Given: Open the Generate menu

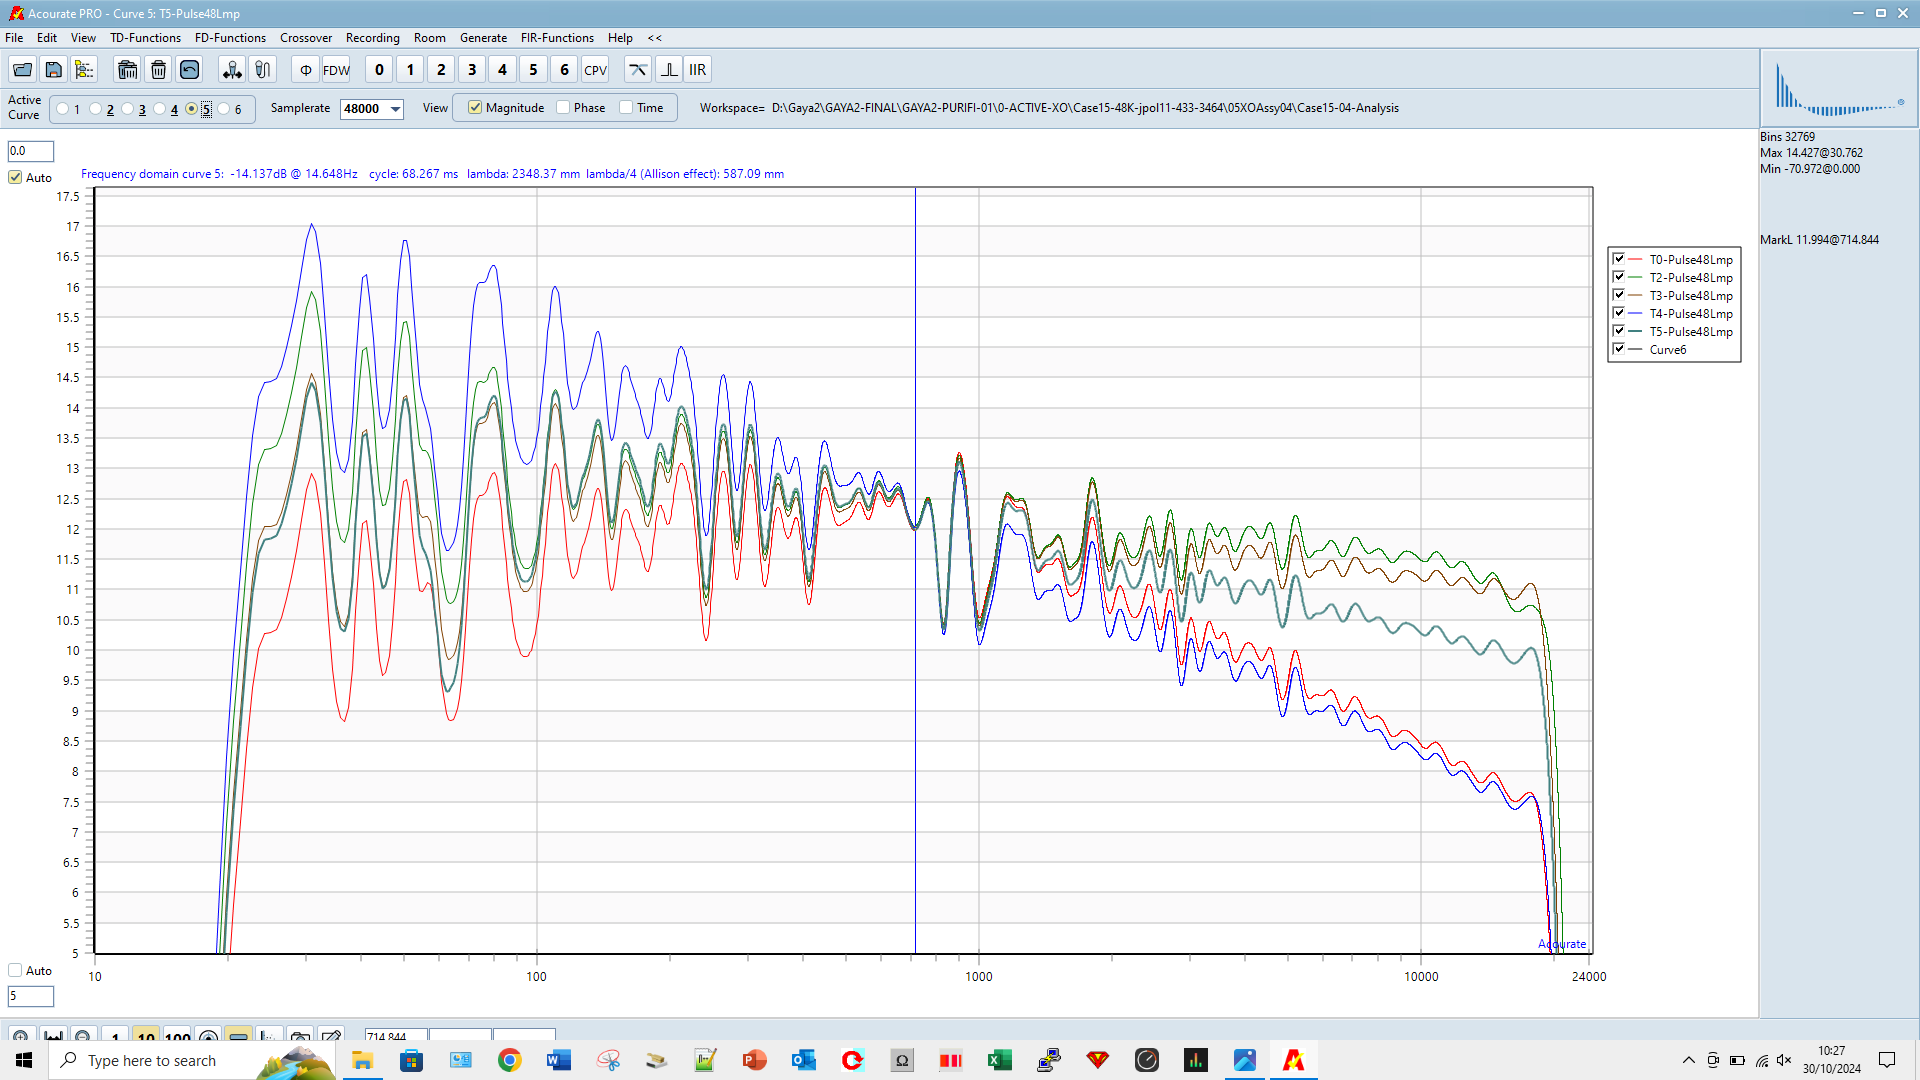Looking at the screenshot, I should coord(483,38).
